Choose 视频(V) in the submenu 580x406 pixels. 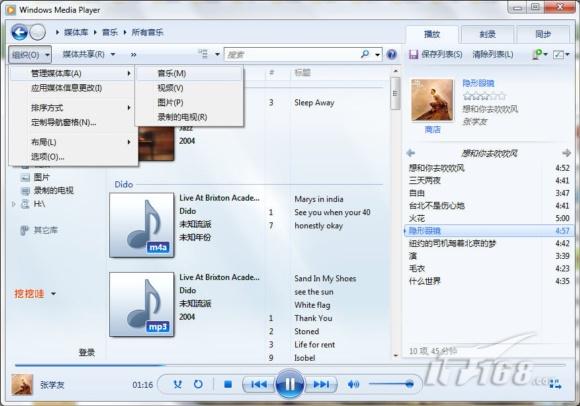click(189, 88)
